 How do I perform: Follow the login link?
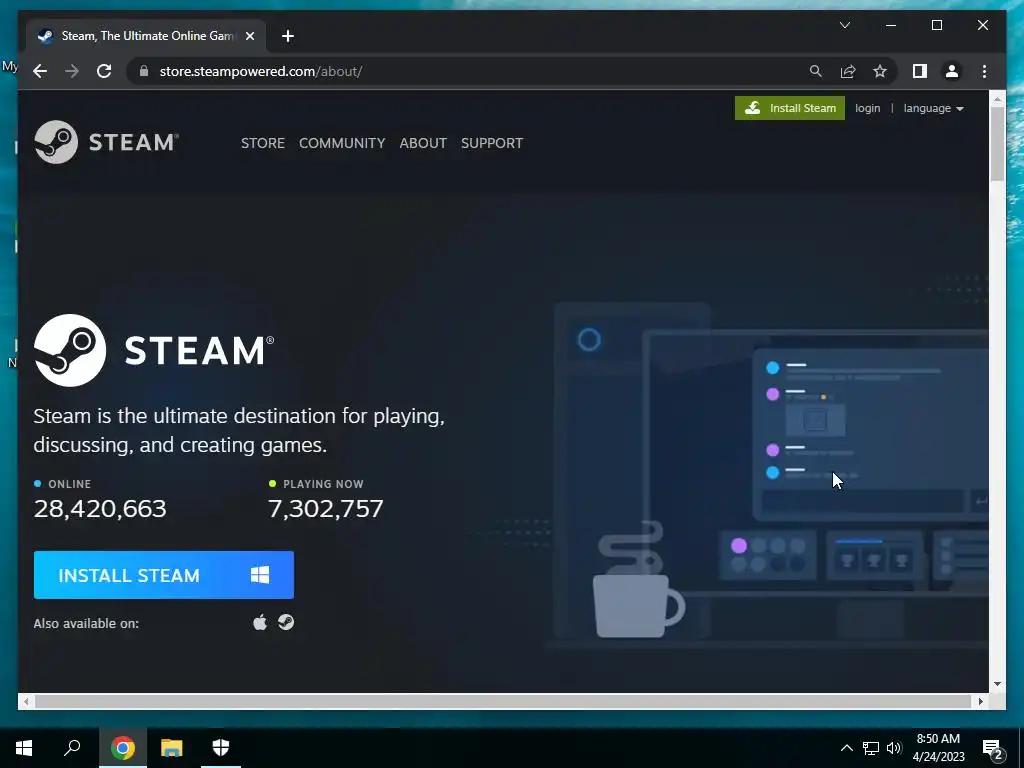coord(867,108)
